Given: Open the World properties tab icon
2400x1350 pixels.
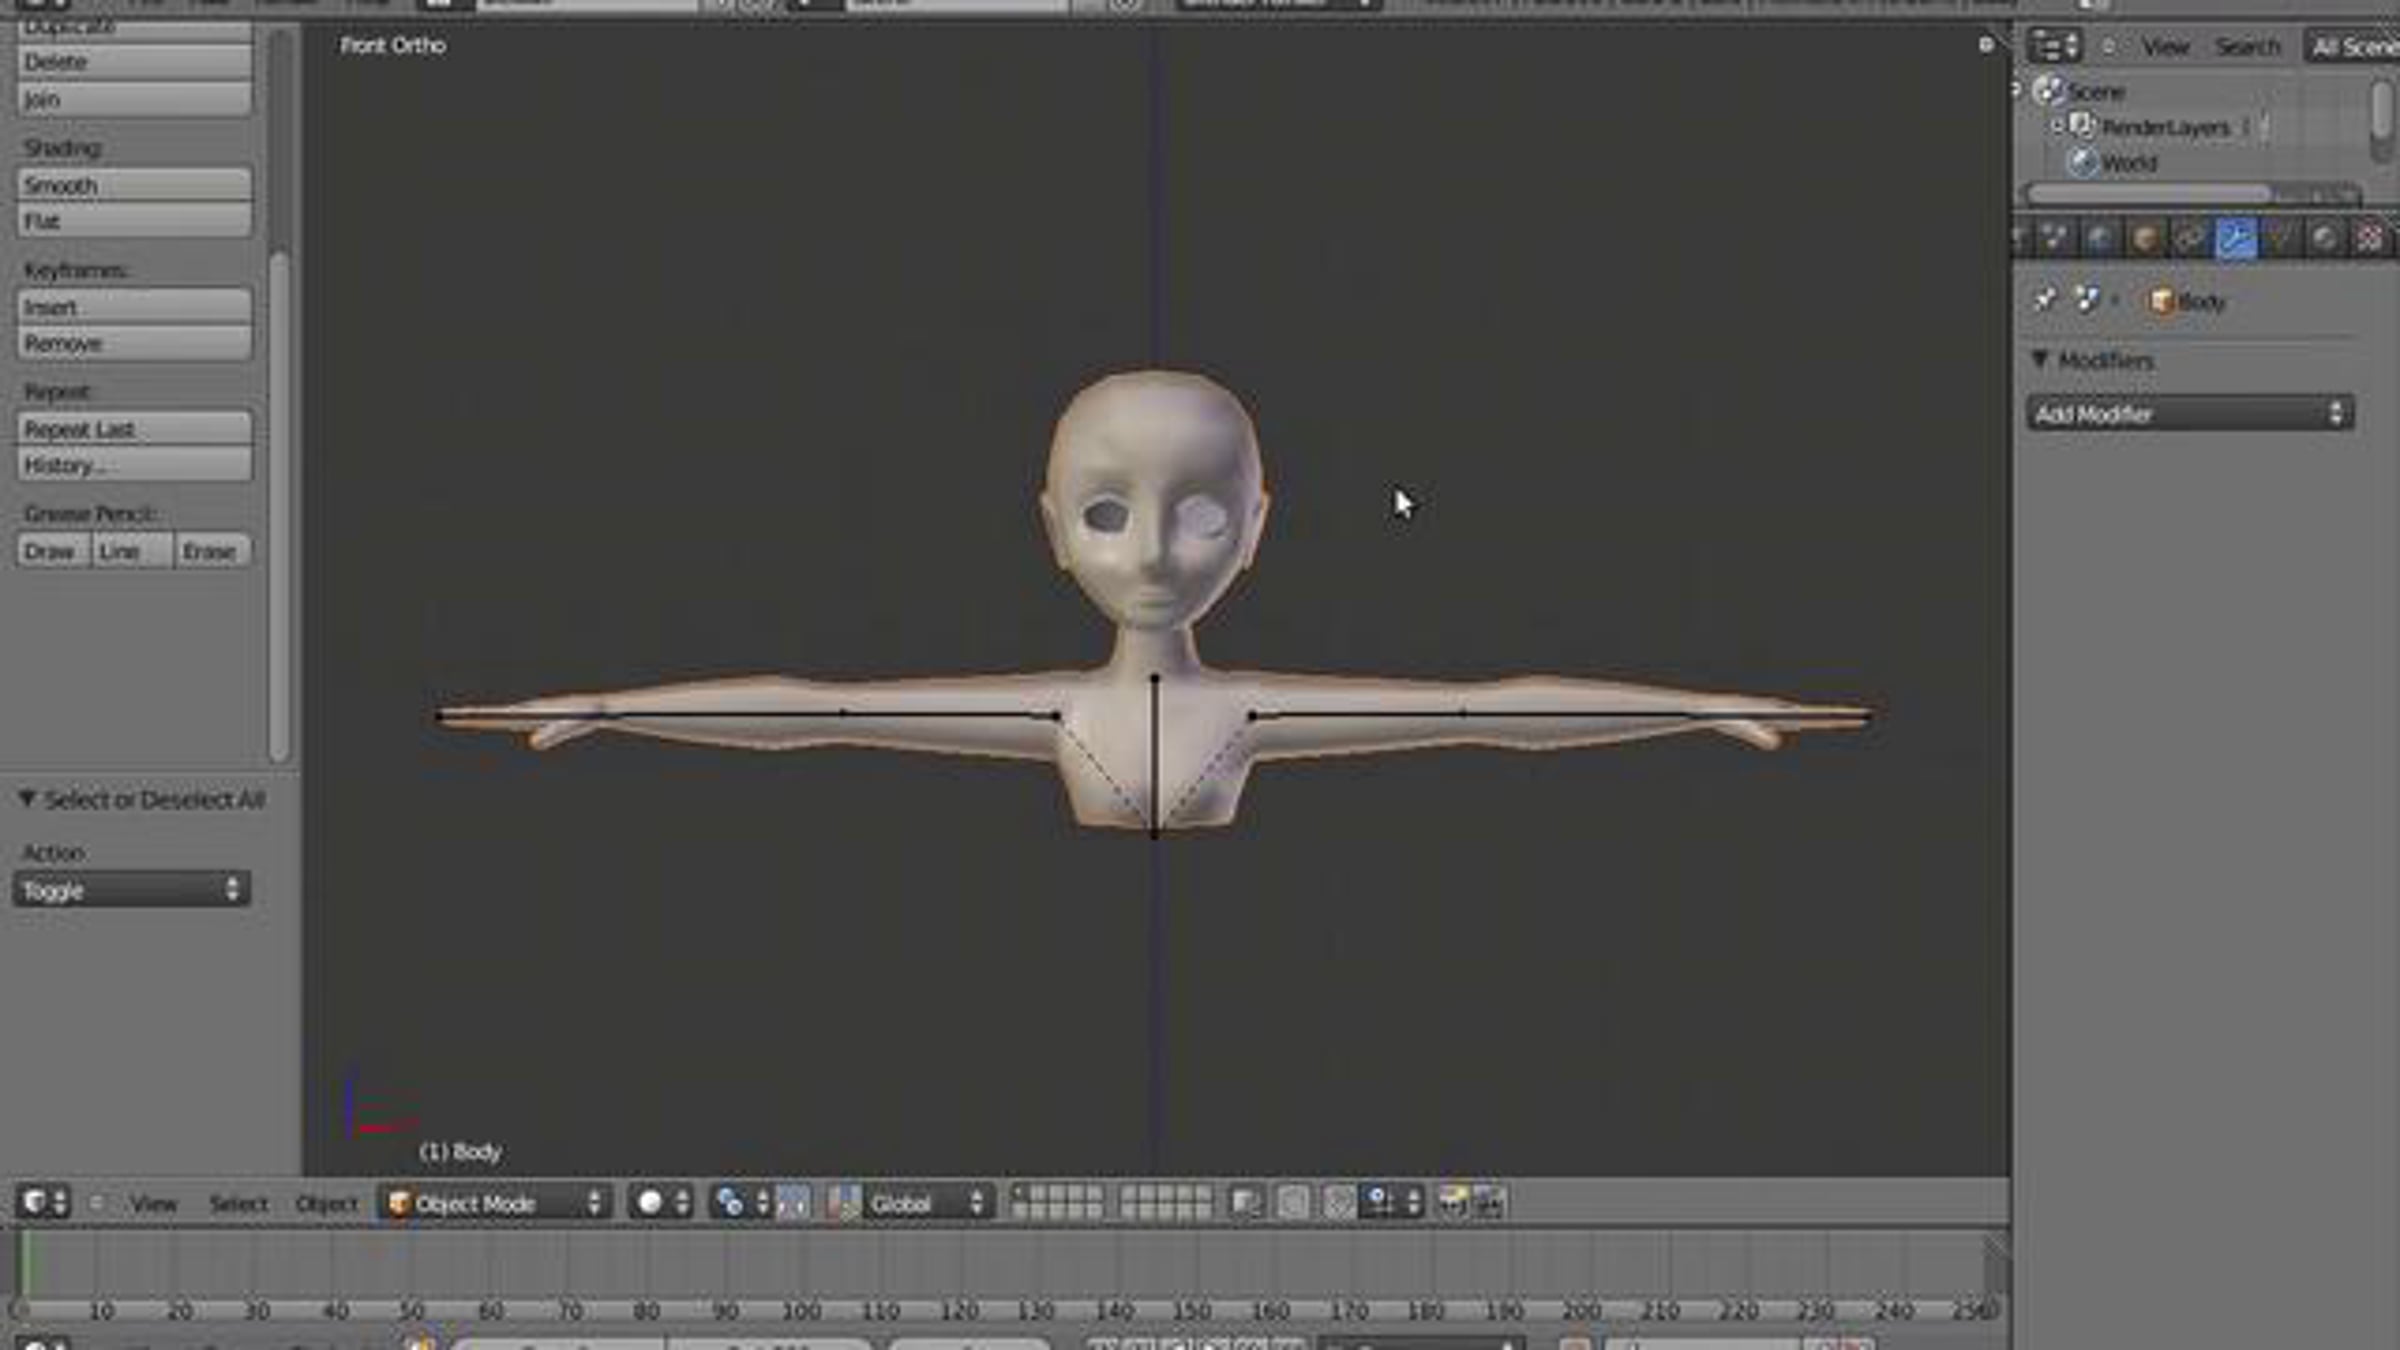Looking at the screenshot, I should coord(2100,239).
